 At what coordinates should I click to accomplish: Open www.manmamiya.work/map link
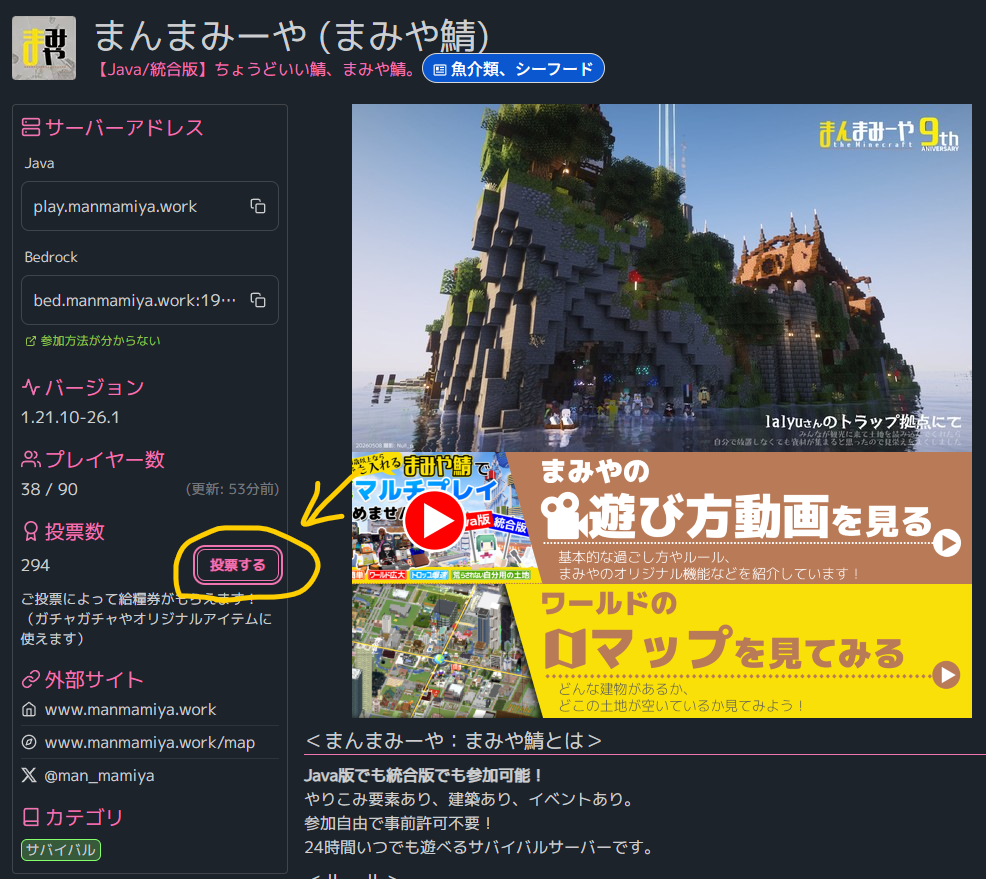tap(150, 743)
